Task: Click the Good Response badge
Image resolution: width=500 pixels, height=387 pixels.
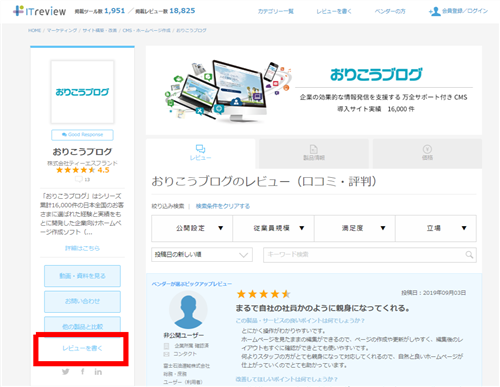Action: (x=82, y=135)
